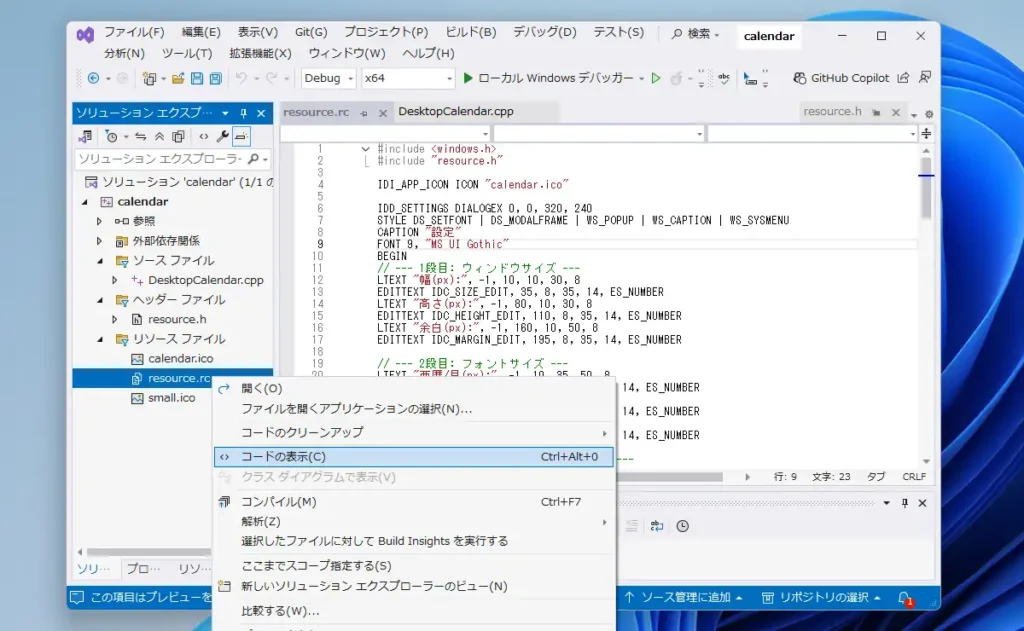Click リポジトリの選択 in status bar
The height and width of the screenshot is (631, 1024).
821,598
